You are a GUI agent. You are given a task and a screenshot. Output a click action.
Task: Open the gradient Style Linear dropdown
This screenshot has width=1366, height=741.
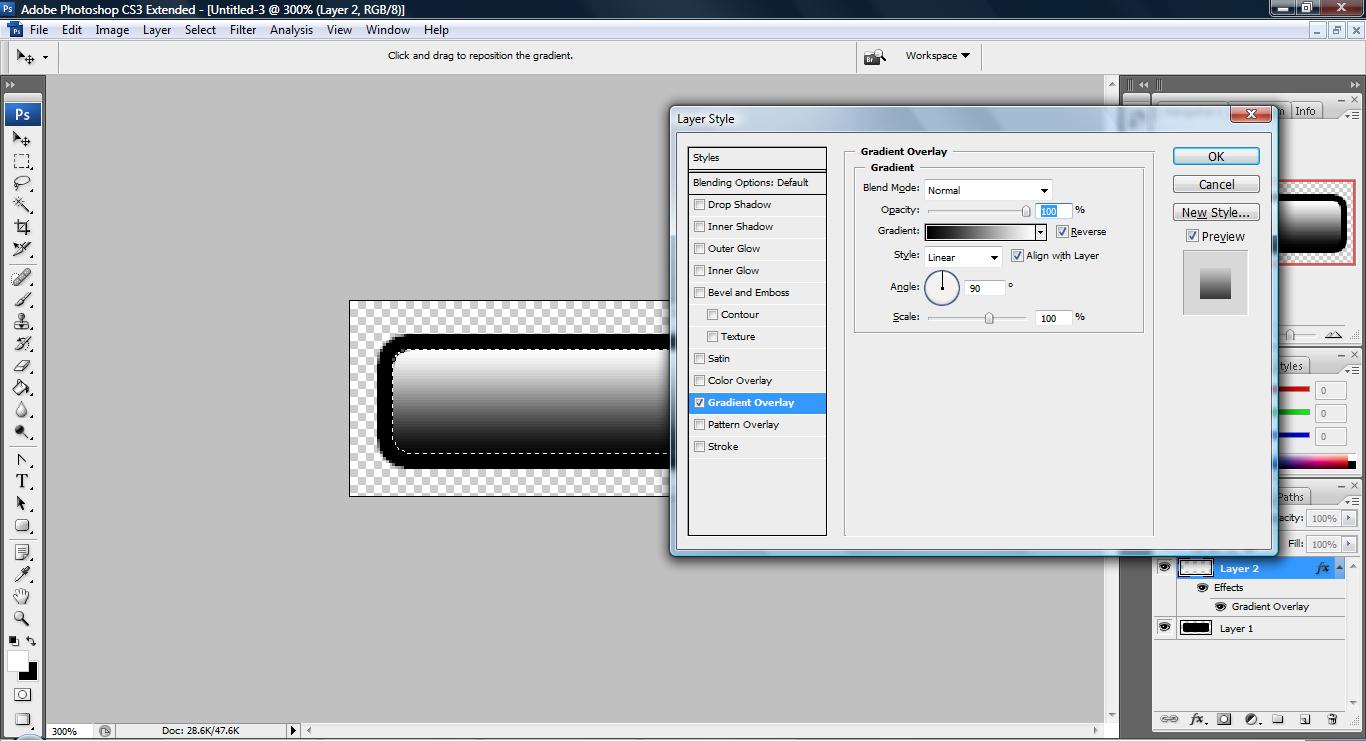(x=963, y=257)
